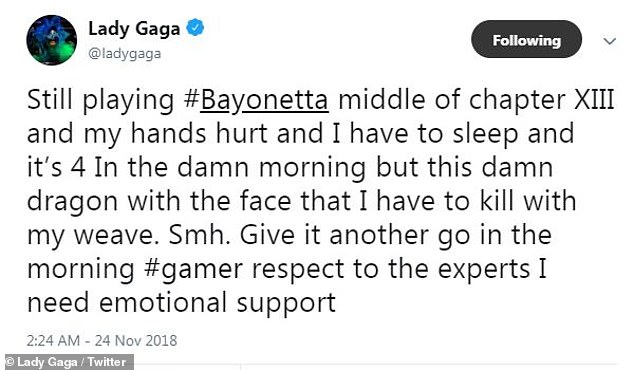
Task: Open the #Bayonetta hashtag
Action: pos(256,100)
